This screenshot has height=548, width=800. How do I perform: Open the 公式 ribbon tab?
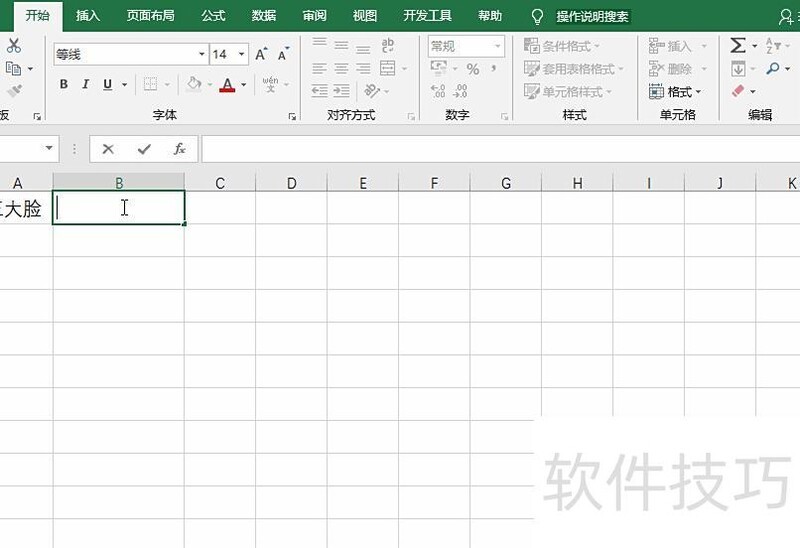coord(213,16)
